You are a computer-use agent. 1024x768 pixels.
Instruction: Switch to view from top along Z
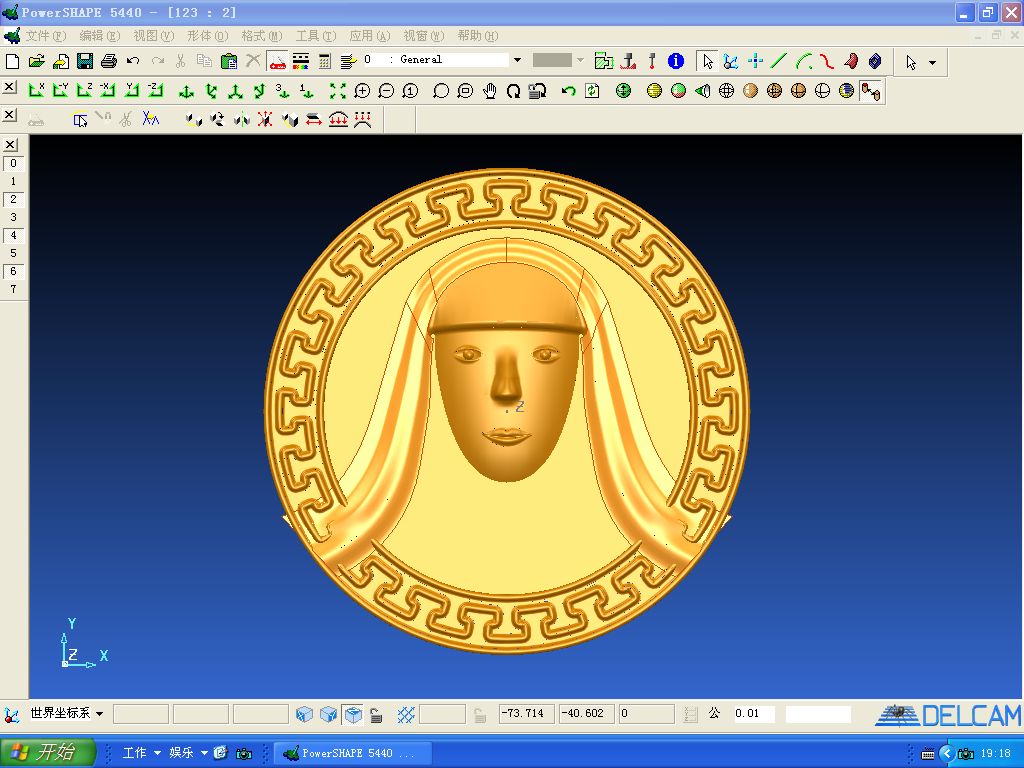[x=84, y=91]
